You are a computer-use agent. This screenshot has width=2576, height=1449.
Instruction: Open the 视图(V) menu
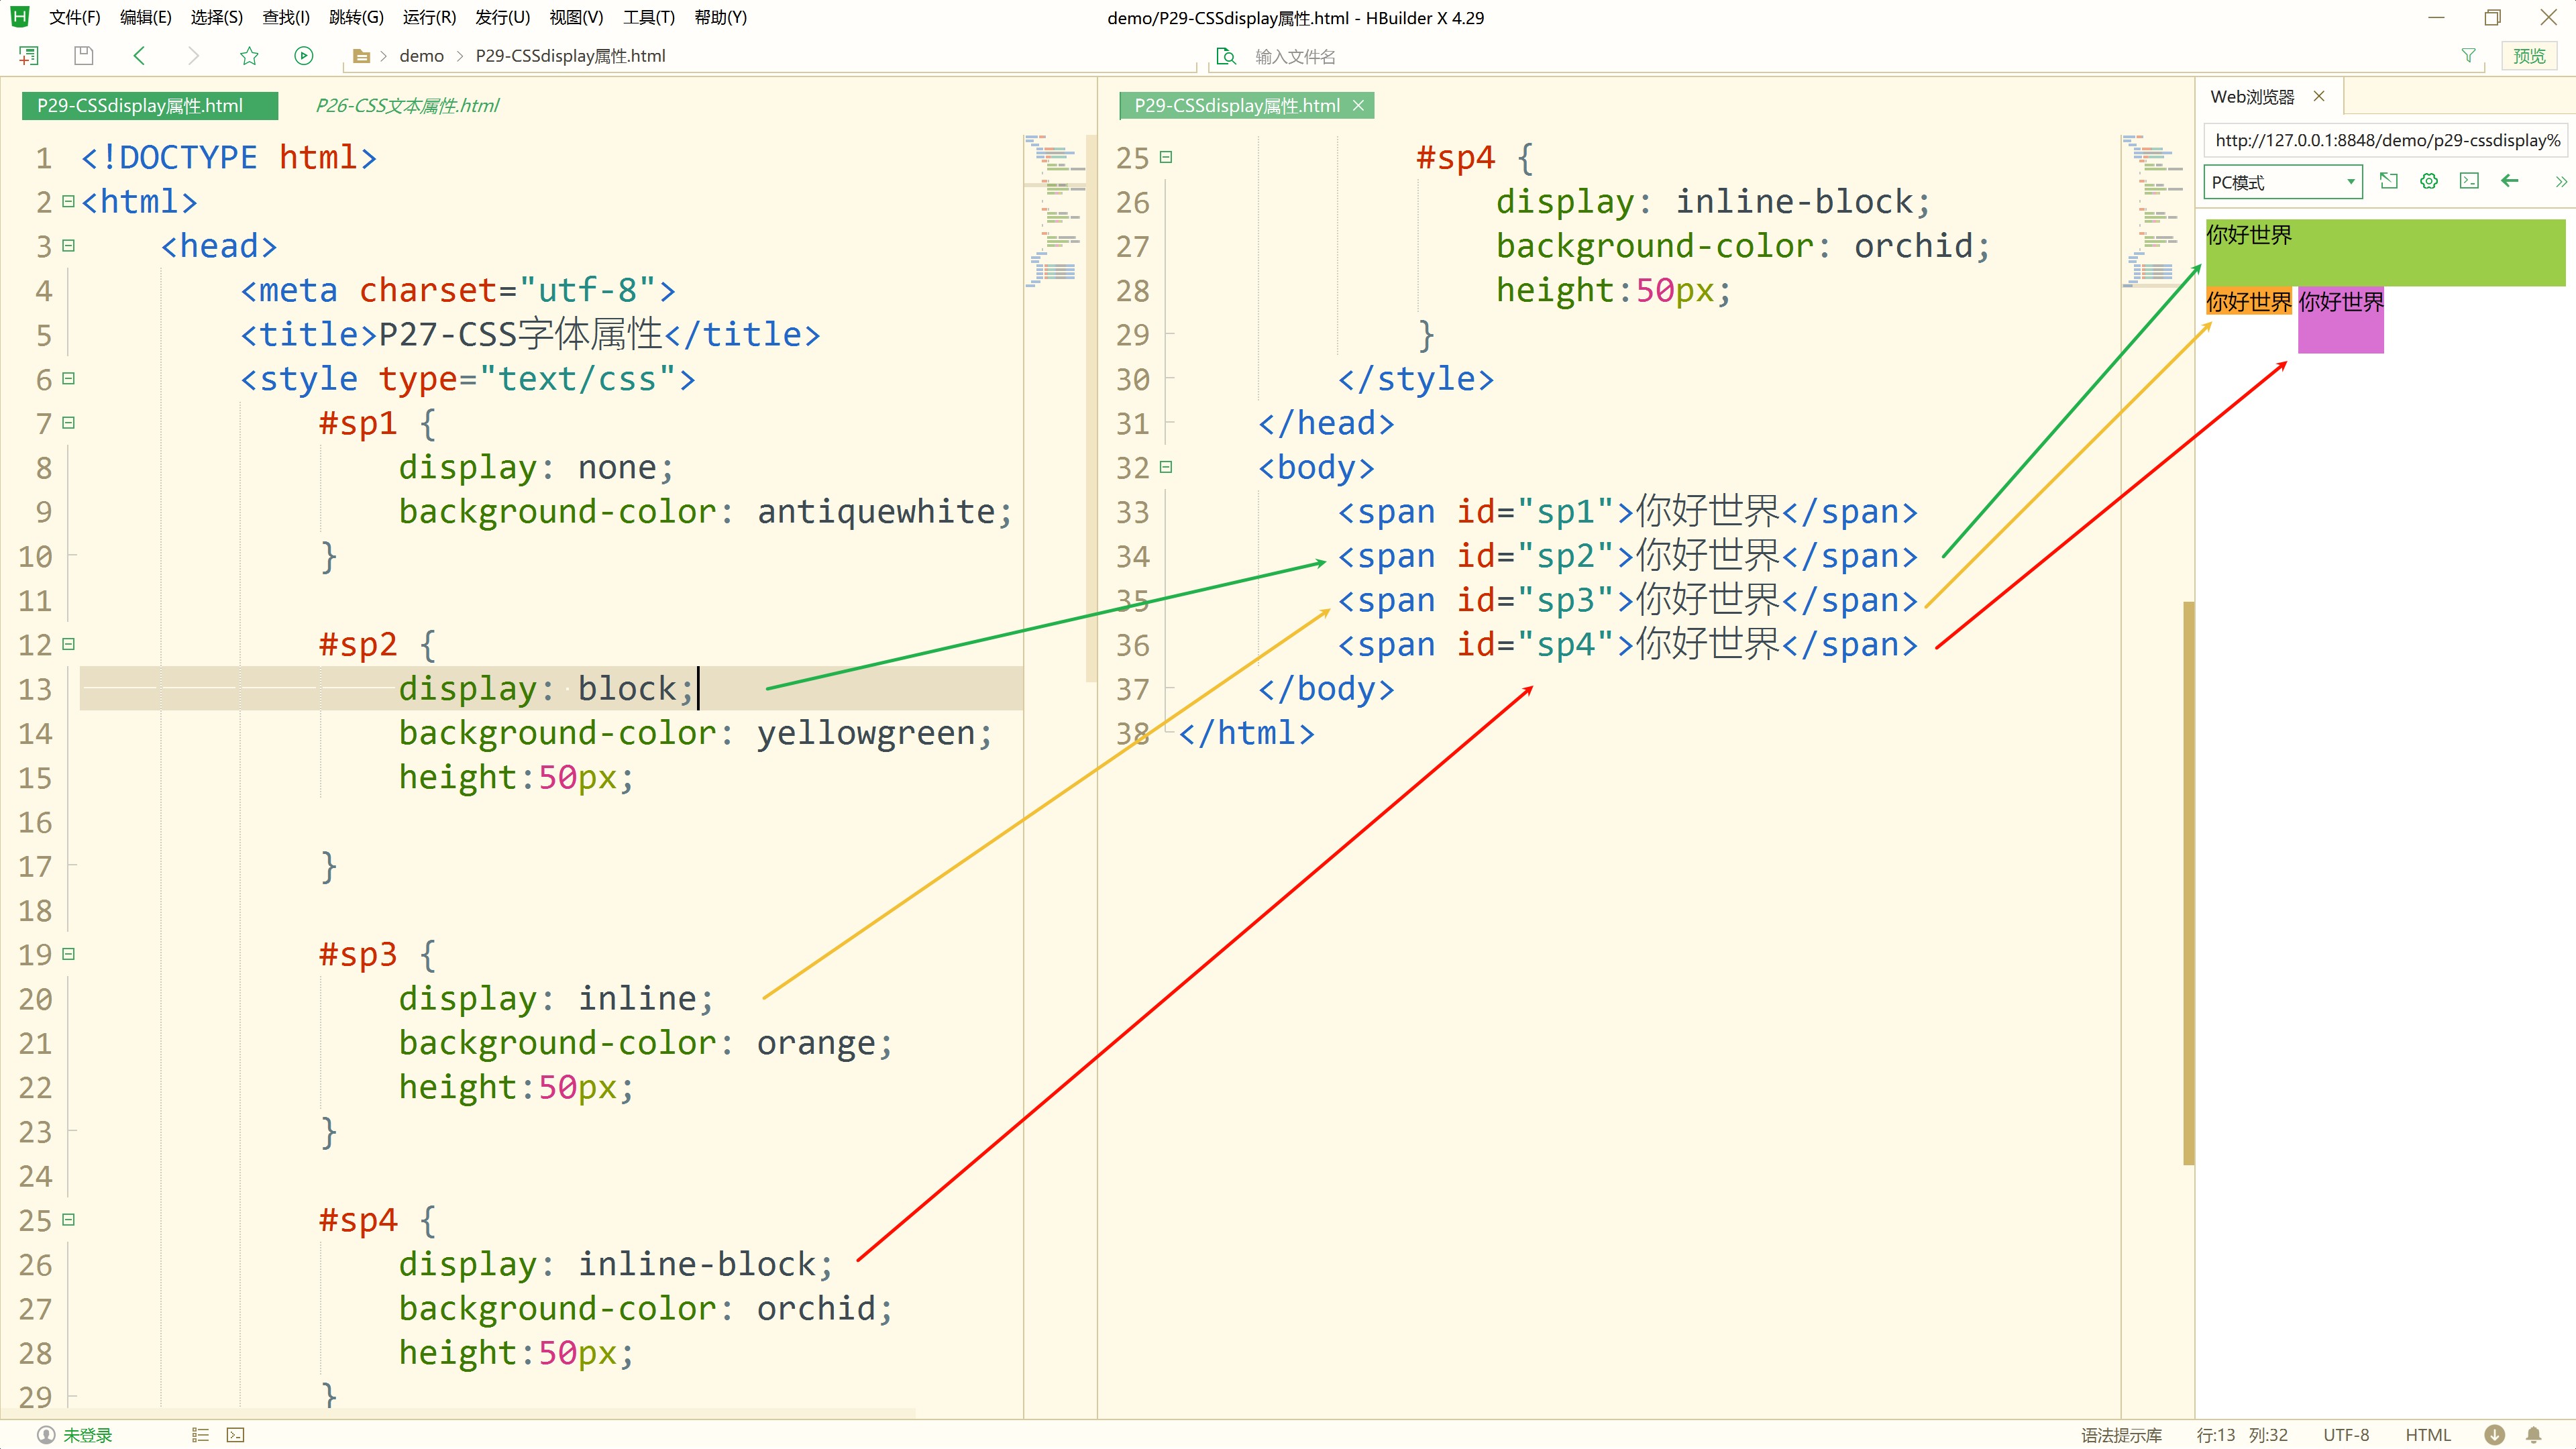[576, 17]
